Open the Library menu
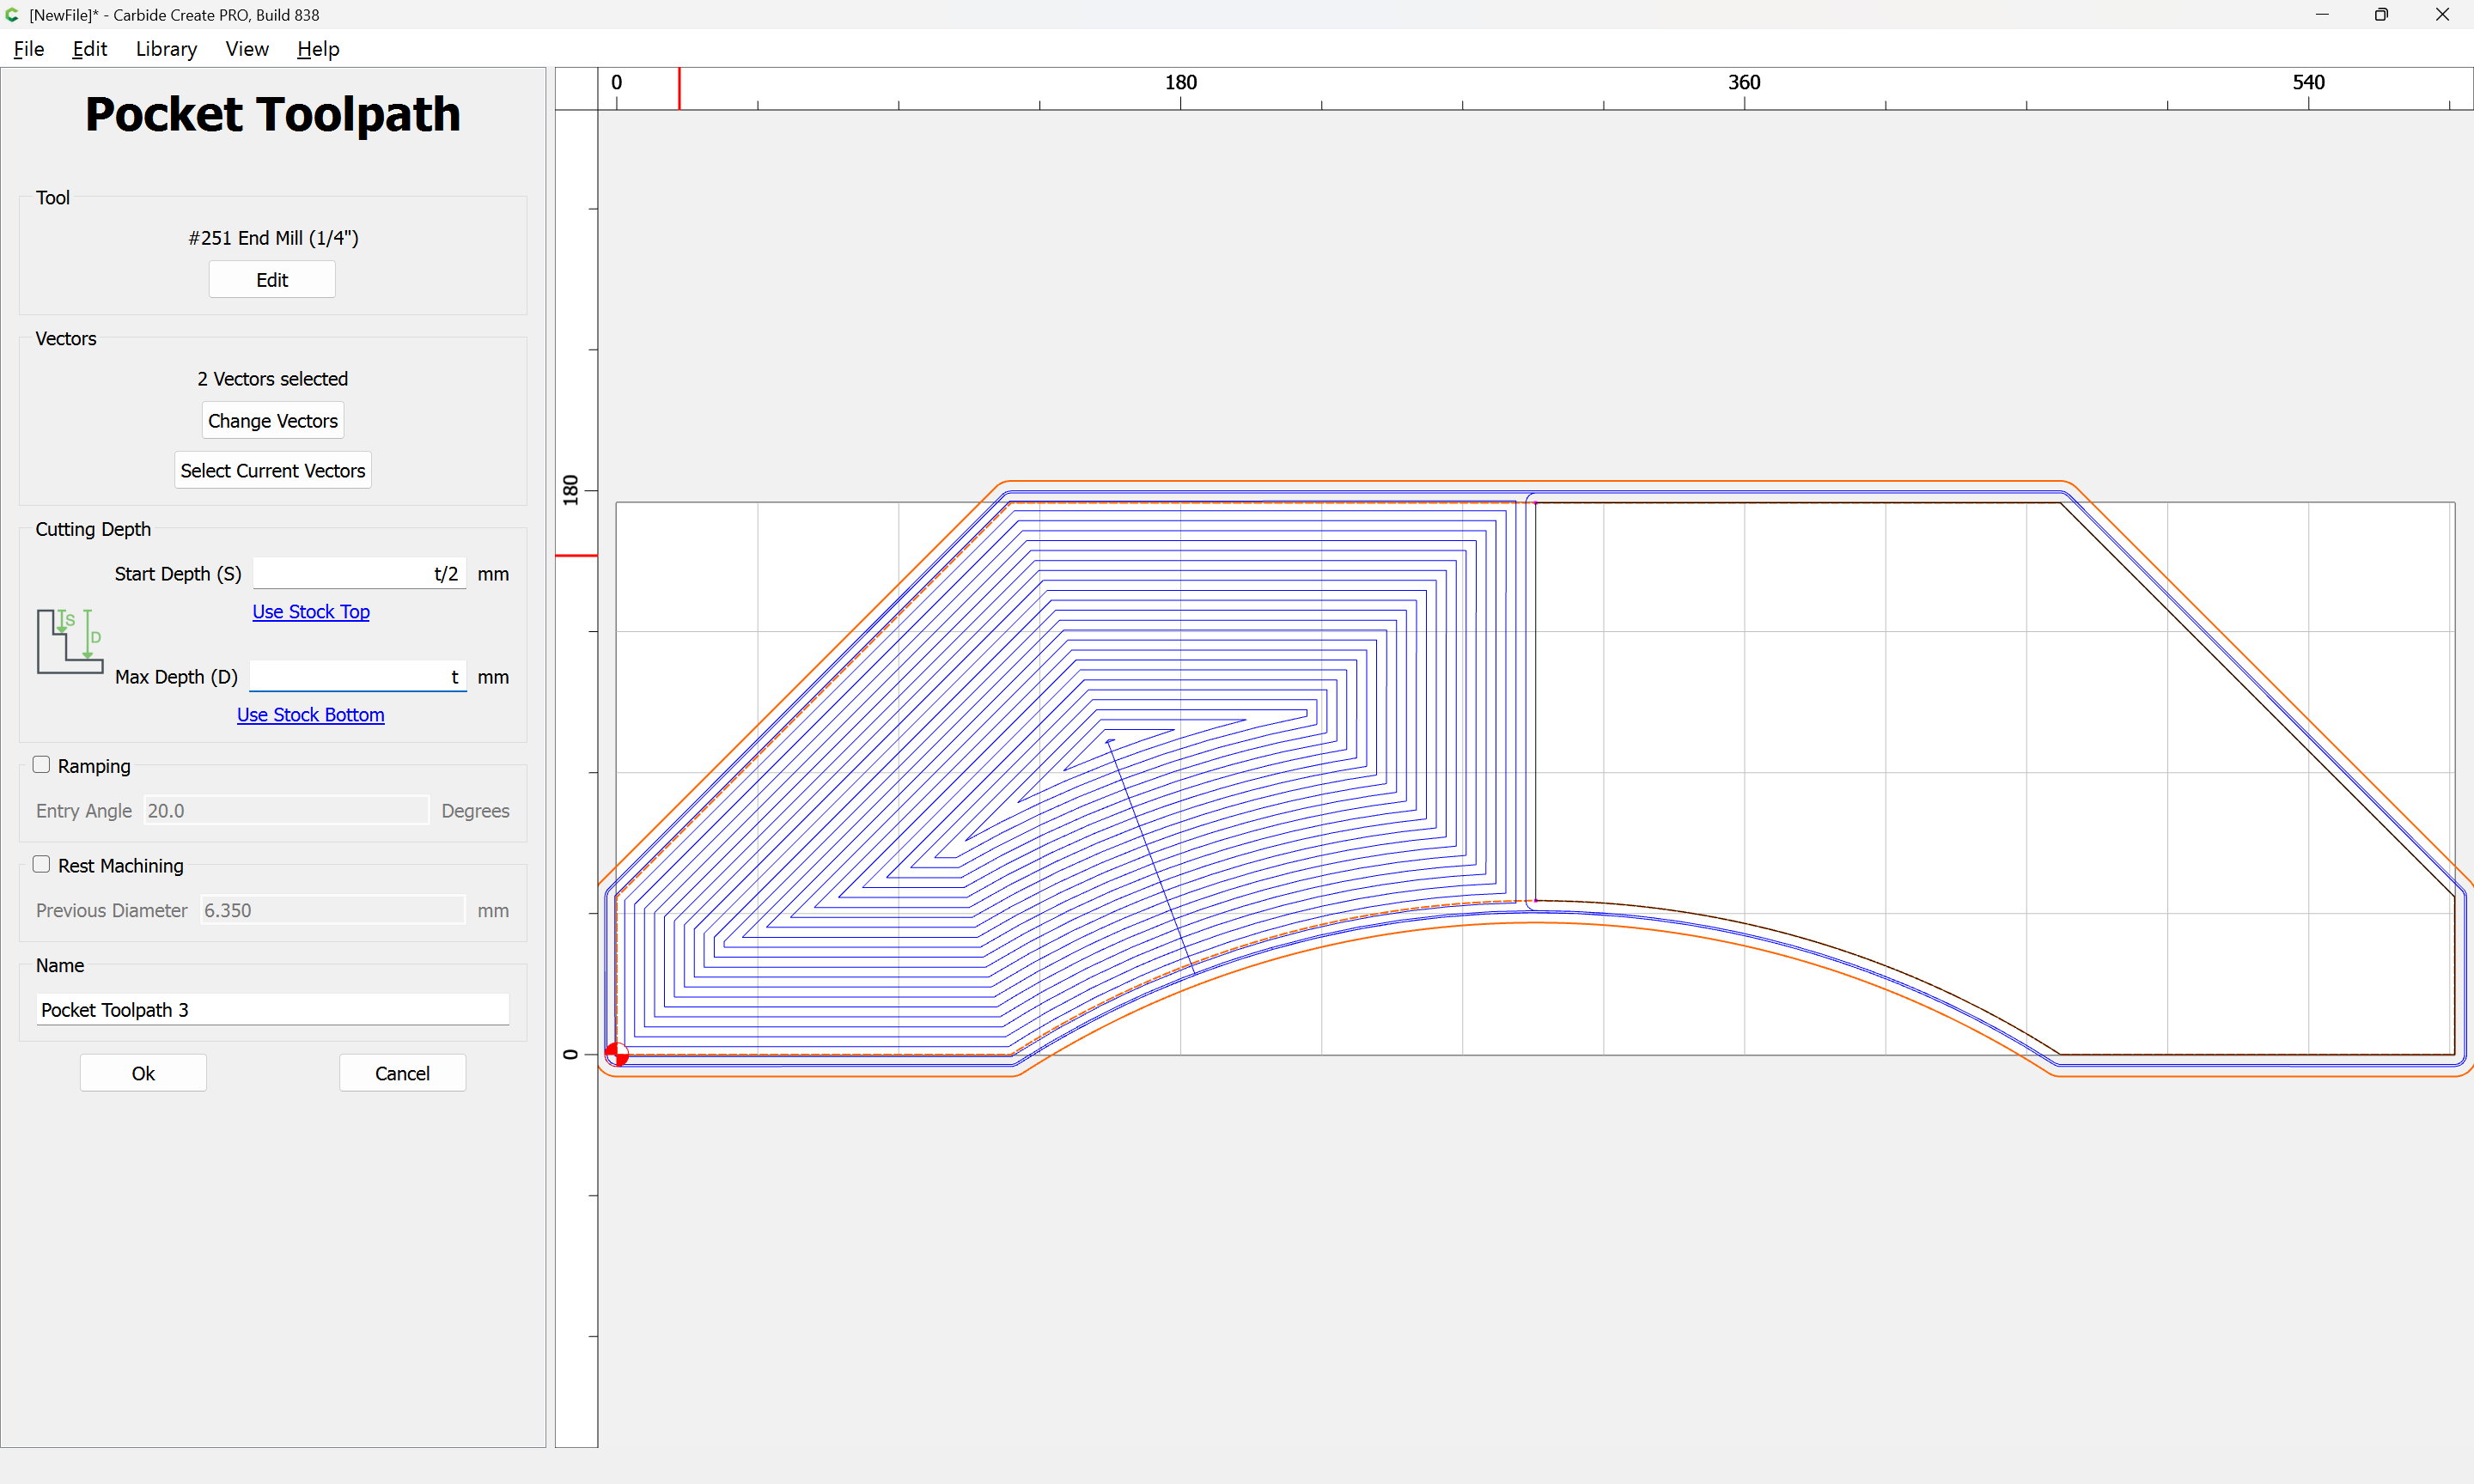Image resolution: width=2474 pixels, height=1484 pixels. coord(166,49)
